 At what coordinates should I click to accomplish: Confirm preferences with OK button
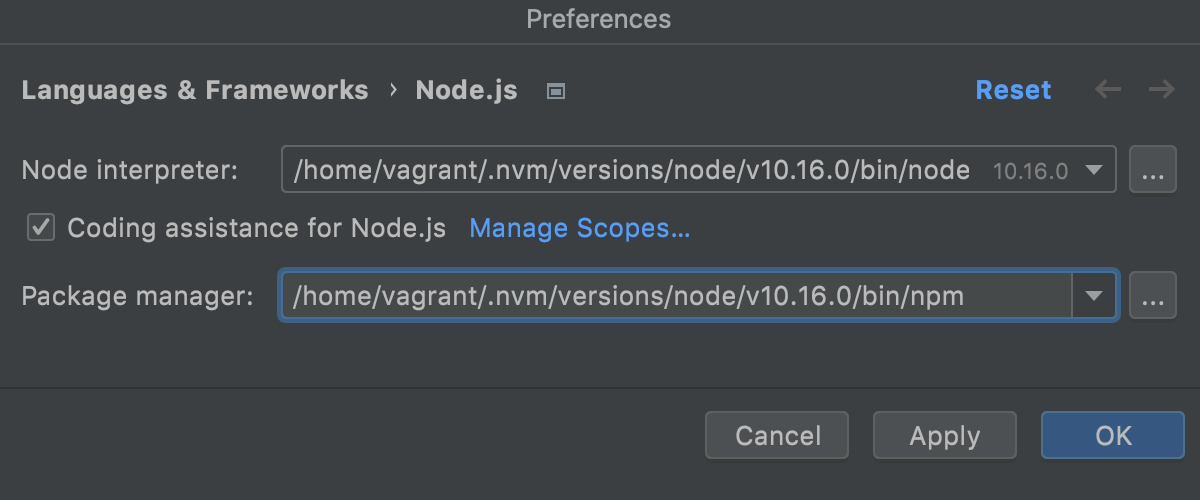coord(1112,436)
